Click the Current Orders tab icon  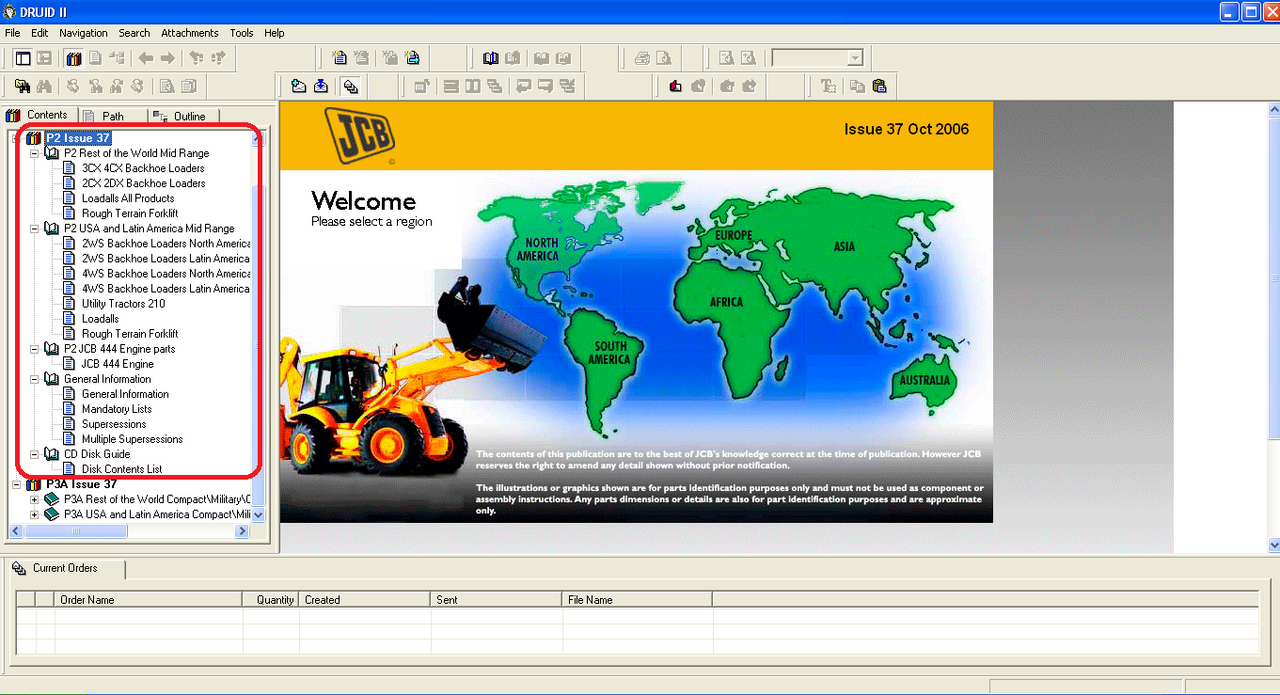(x=19, y=568)
